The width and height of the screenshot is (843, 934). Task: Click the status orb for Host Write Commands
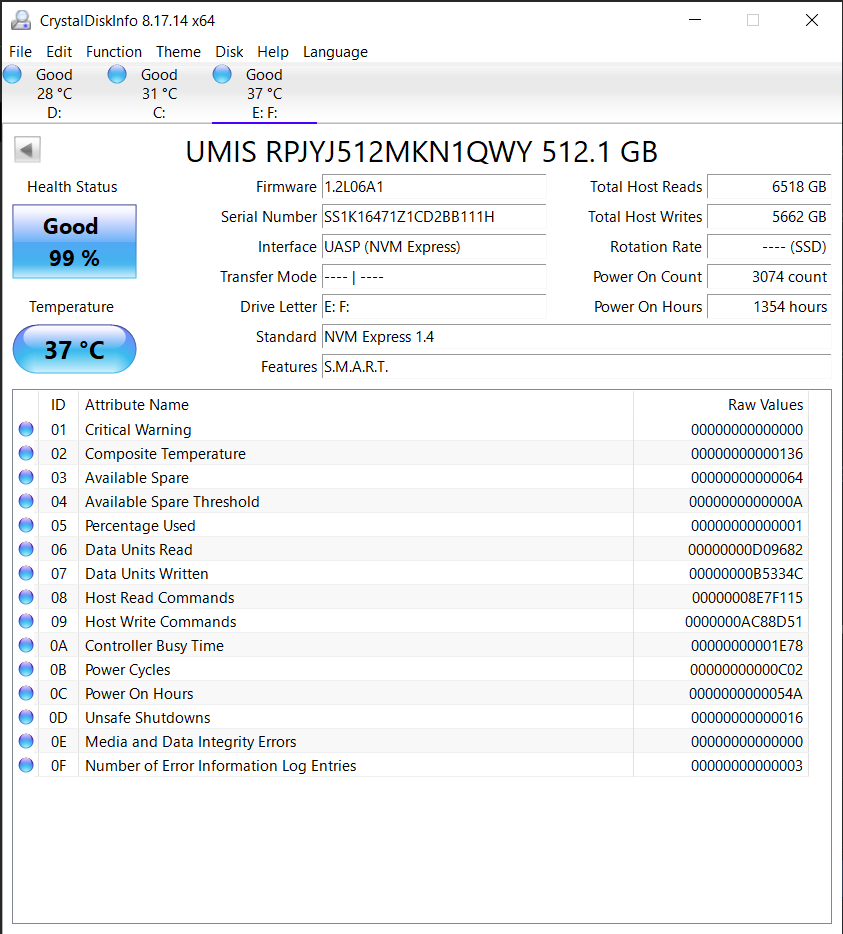26,621
